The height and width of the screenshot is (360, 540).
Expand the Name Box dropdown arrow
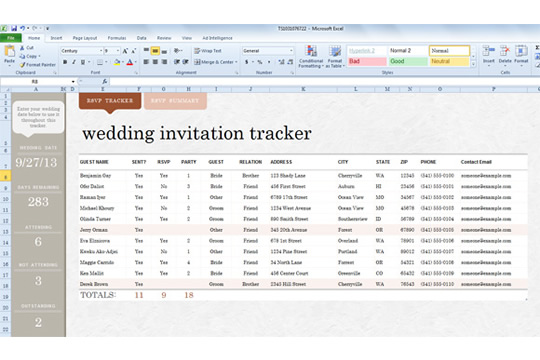(73, 82)
